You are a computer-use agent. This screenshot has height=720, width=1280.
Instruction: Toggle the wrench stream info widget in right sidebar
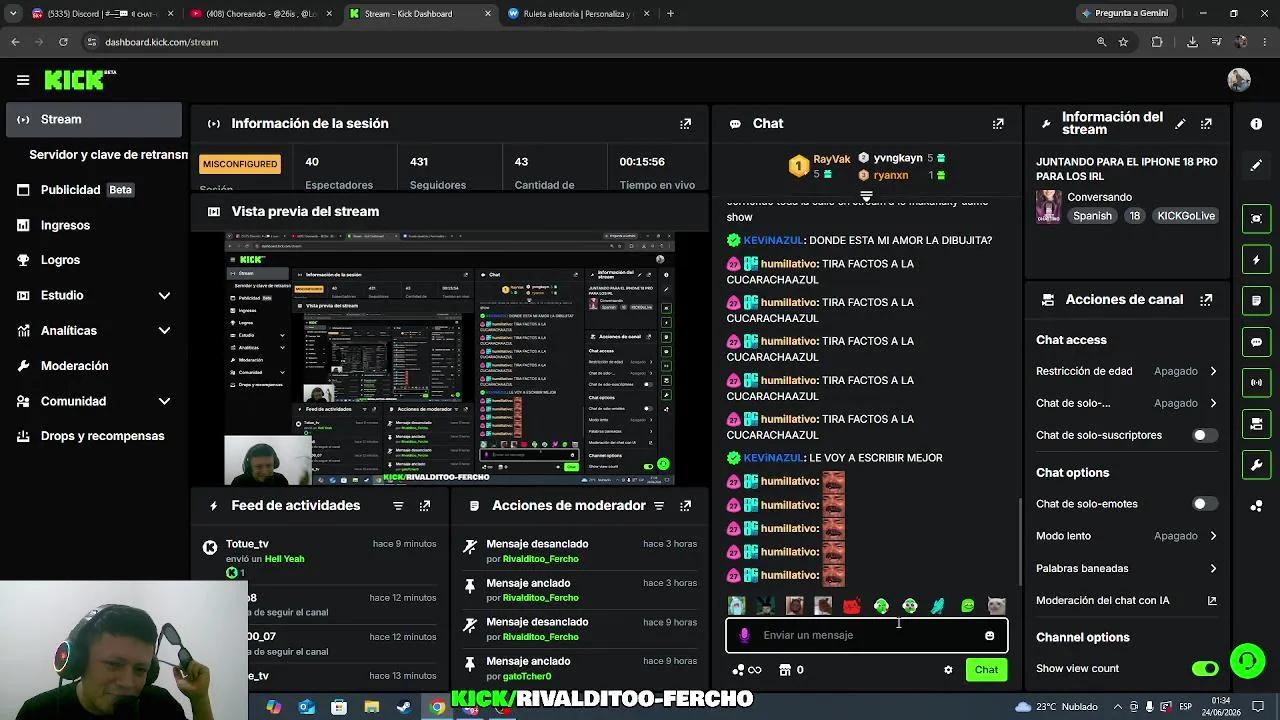[1256, 465]
